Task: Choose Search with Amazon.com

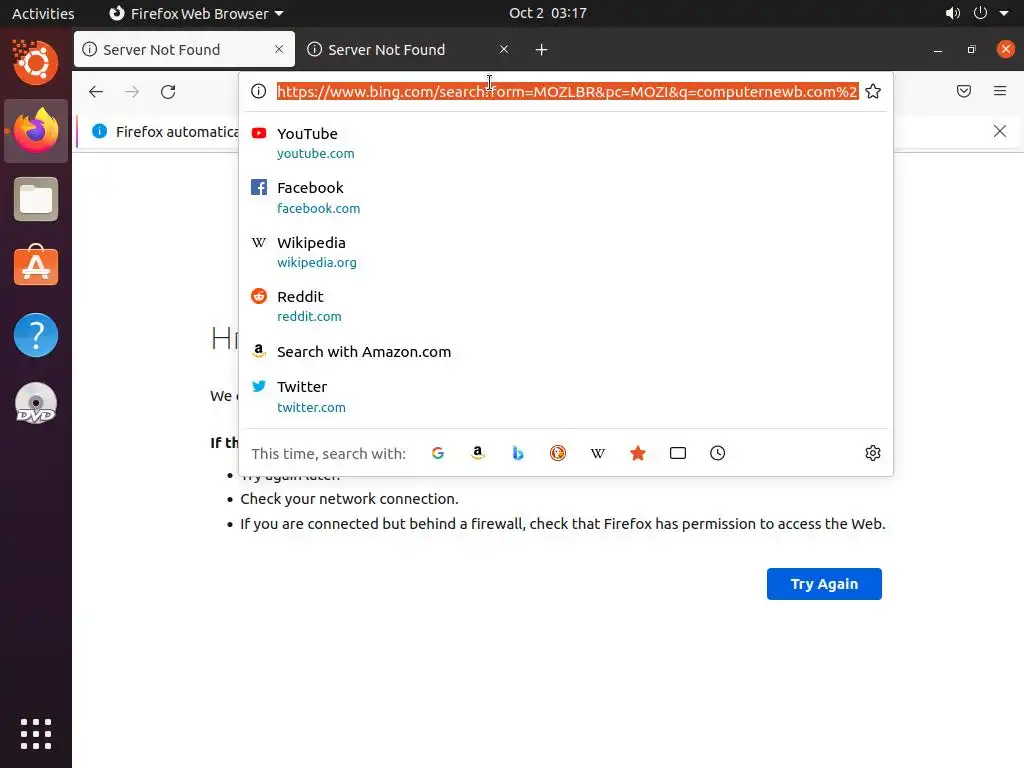Action: (x=566, y=351)
